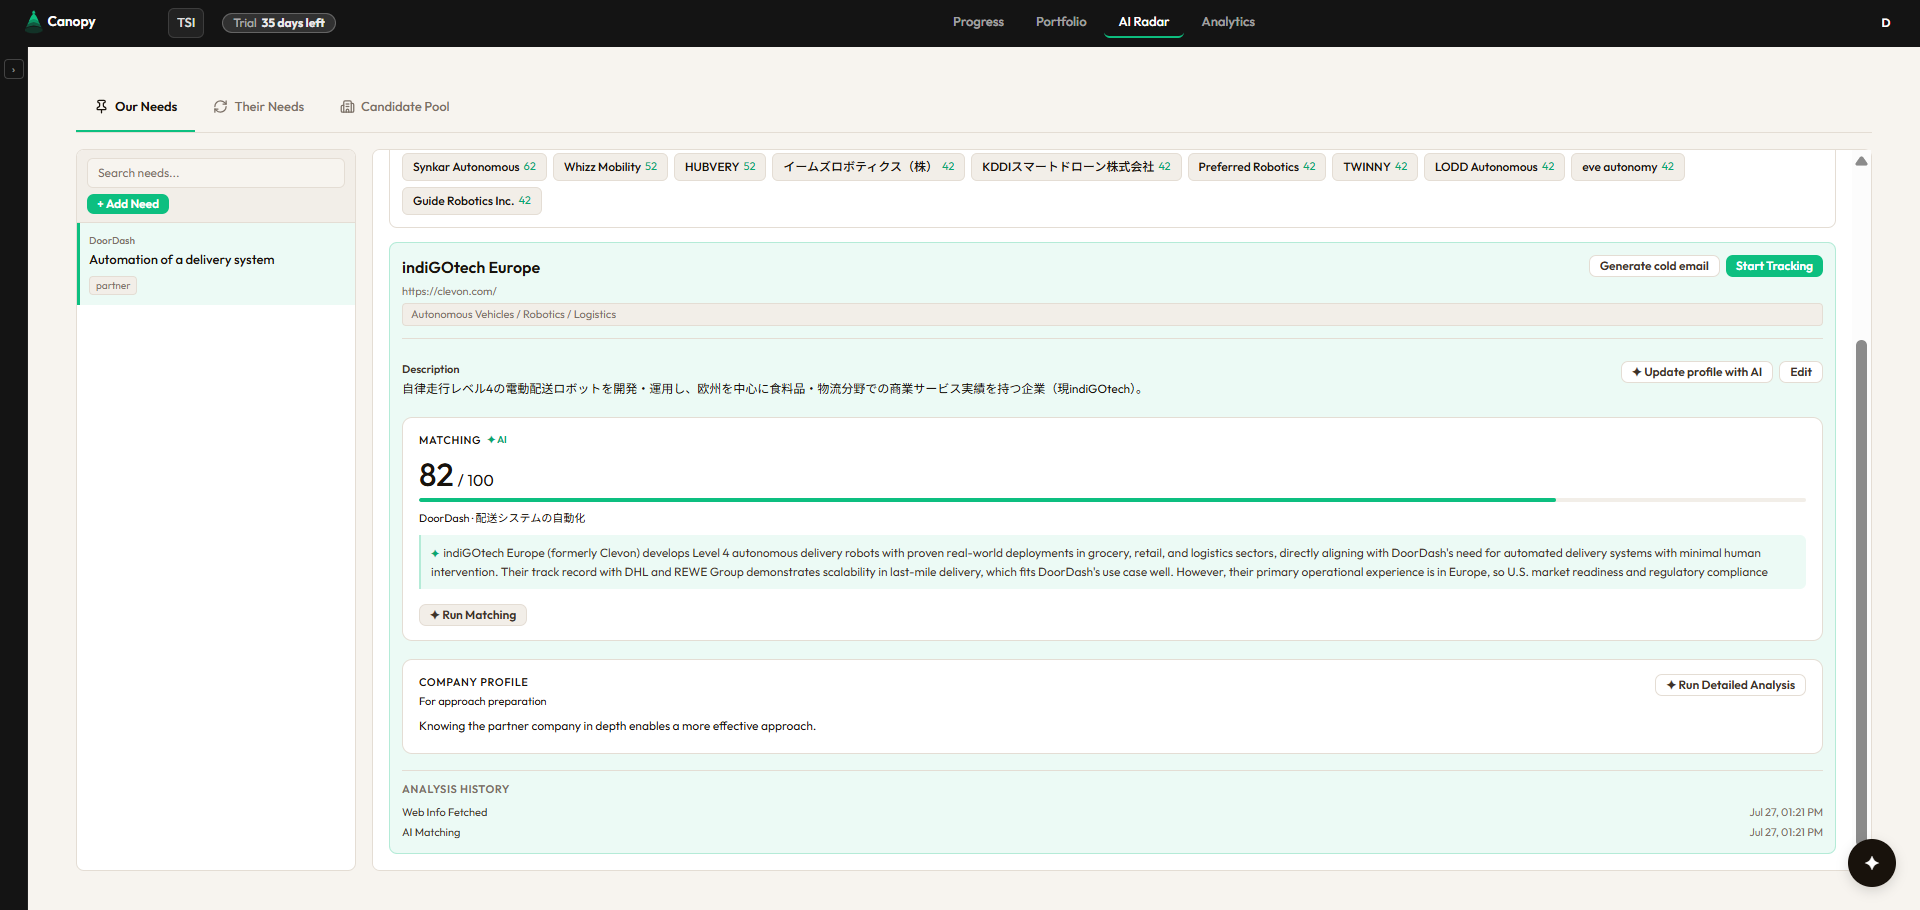The height and width of the screenshot is (910, 1920).
Task: Open the floating AI sparkle assistant button
Action: point(1871,863)
